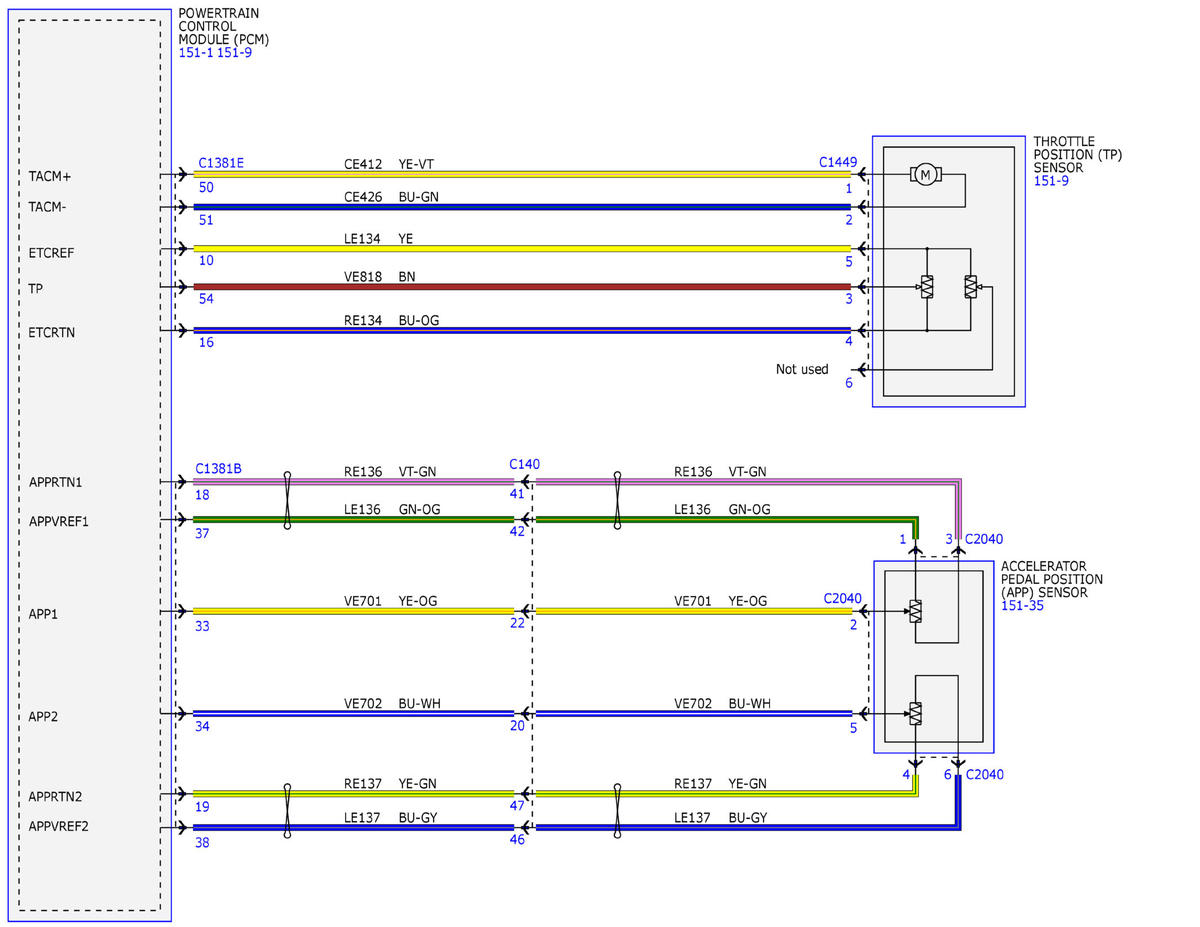
Task: Click the CE412 YE-VT wire label
Action: coord(391,164)
